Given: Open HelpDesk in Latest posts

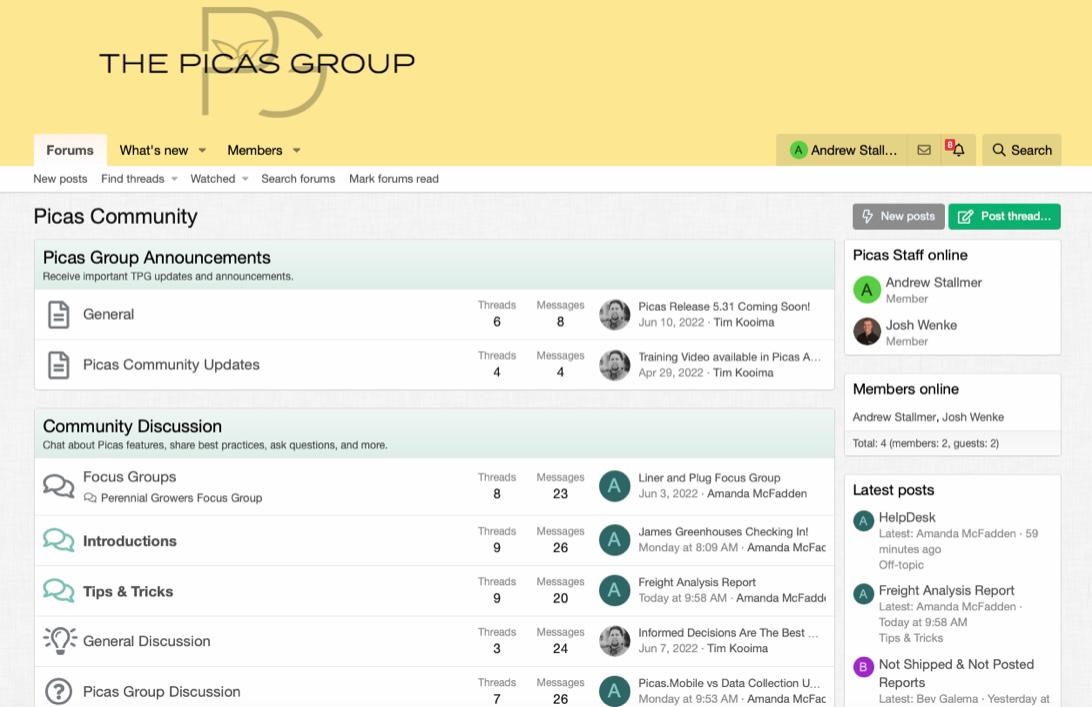Looking at the screenshot, I should (907, 518).
